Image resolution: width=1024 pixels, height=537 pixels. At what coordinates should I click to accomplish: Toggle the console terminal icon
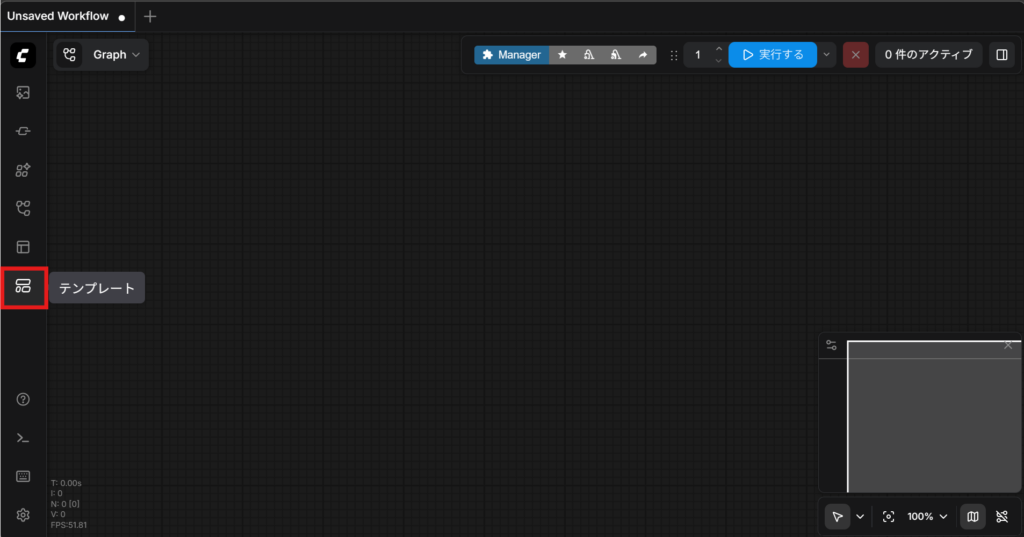23,438
